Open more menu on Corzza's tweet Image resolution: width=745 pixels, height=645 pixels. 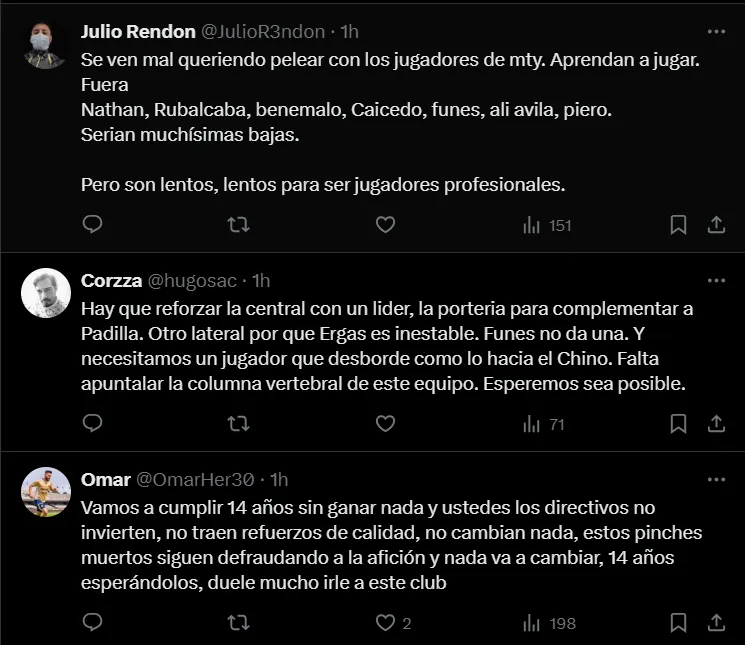tap(716, 281)
